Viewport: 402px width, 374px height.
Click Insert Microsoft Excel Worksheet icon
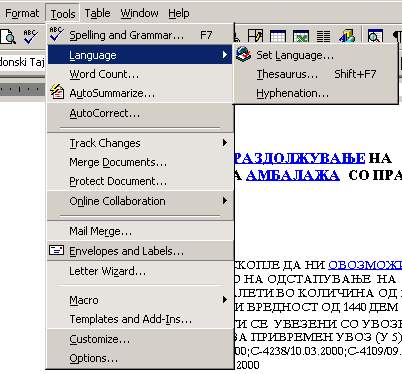click(300, 36)
